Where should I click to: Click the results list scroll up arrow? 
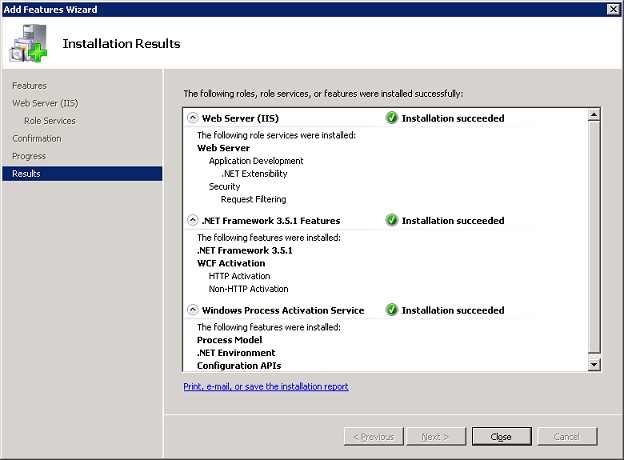click(x=594, y=115)
